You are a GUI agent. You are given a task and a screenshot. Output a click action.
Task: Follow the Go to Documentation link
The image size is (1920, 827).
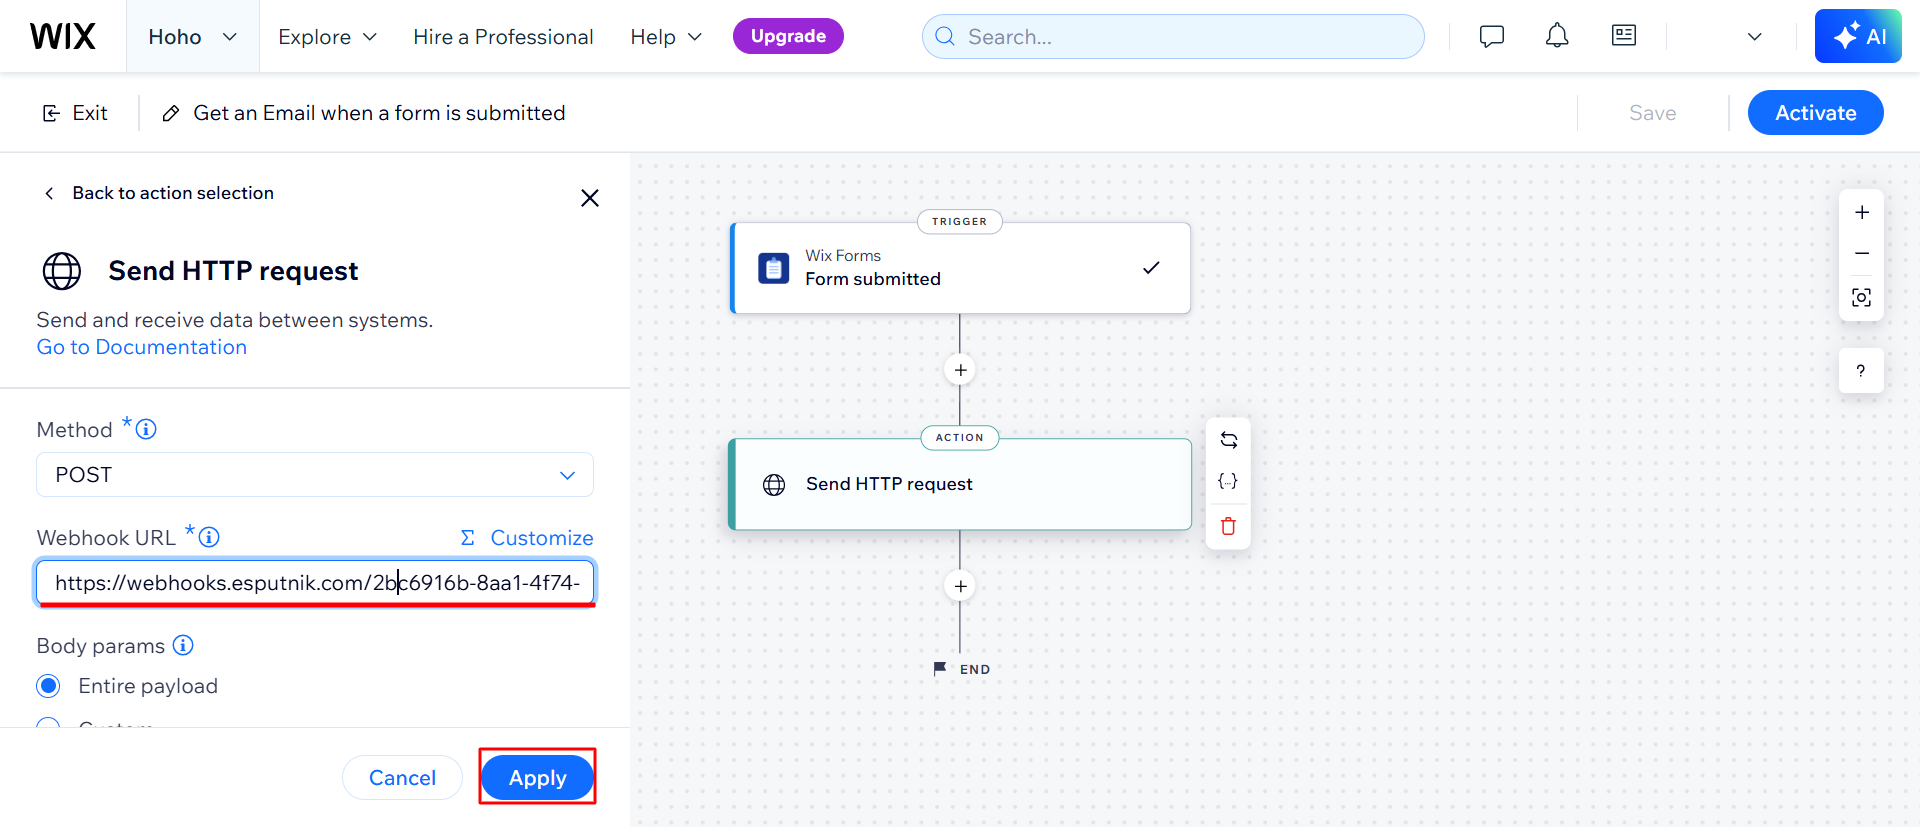142,347
